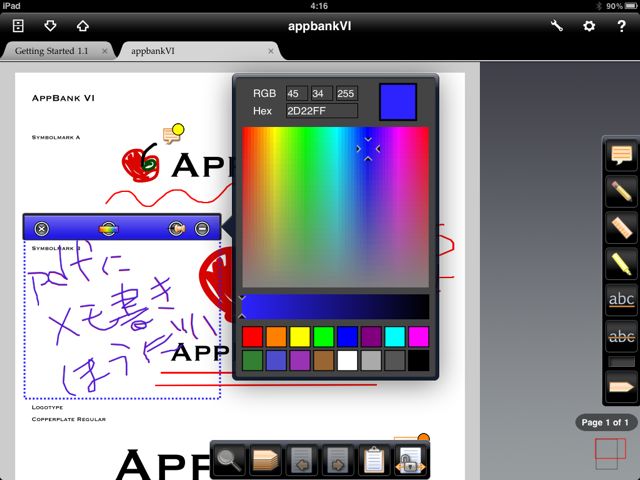The height and width of the screenshot is (480, 640).
Task: Tap the download arrow icon
Action: (x=50, y=26)
